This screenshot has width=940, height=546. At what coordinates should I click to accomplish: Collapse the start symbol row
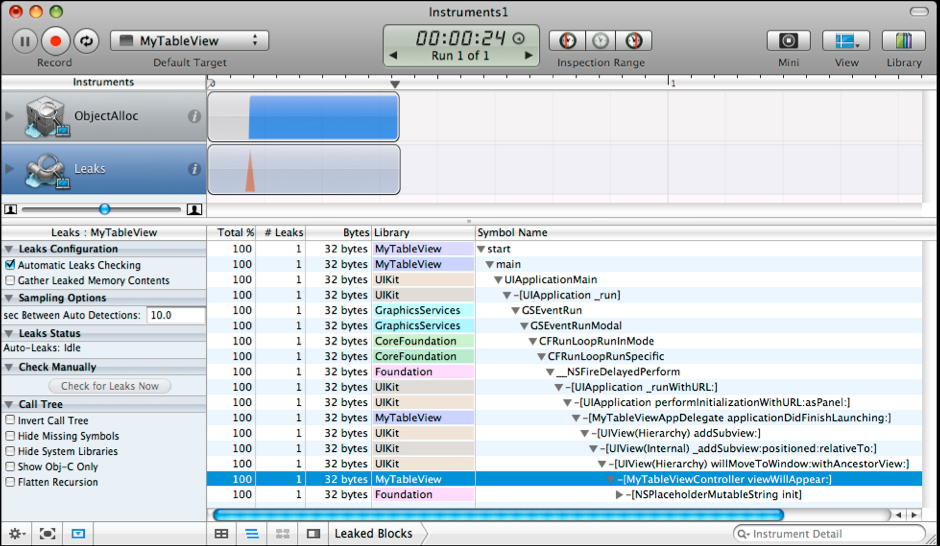(x=481, y=249)
